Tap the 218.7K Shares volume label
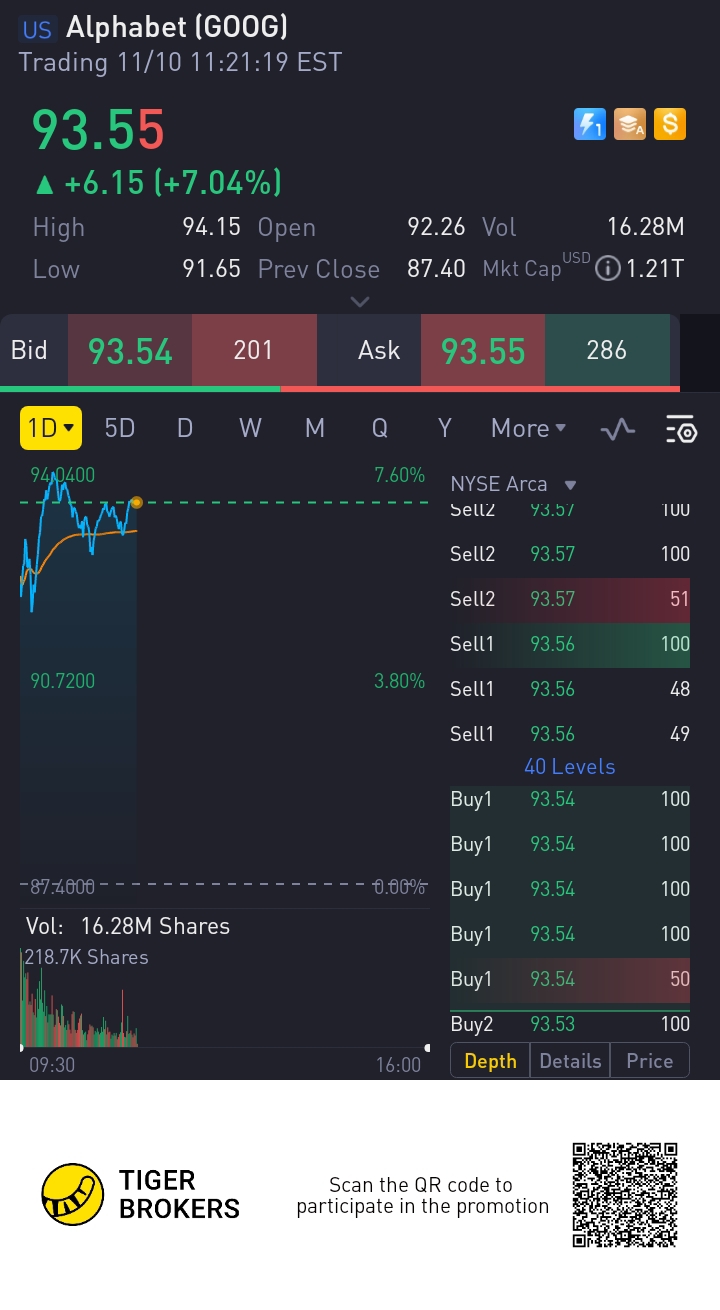This screenshot has width=720, height=1310. tap(86, 957)
